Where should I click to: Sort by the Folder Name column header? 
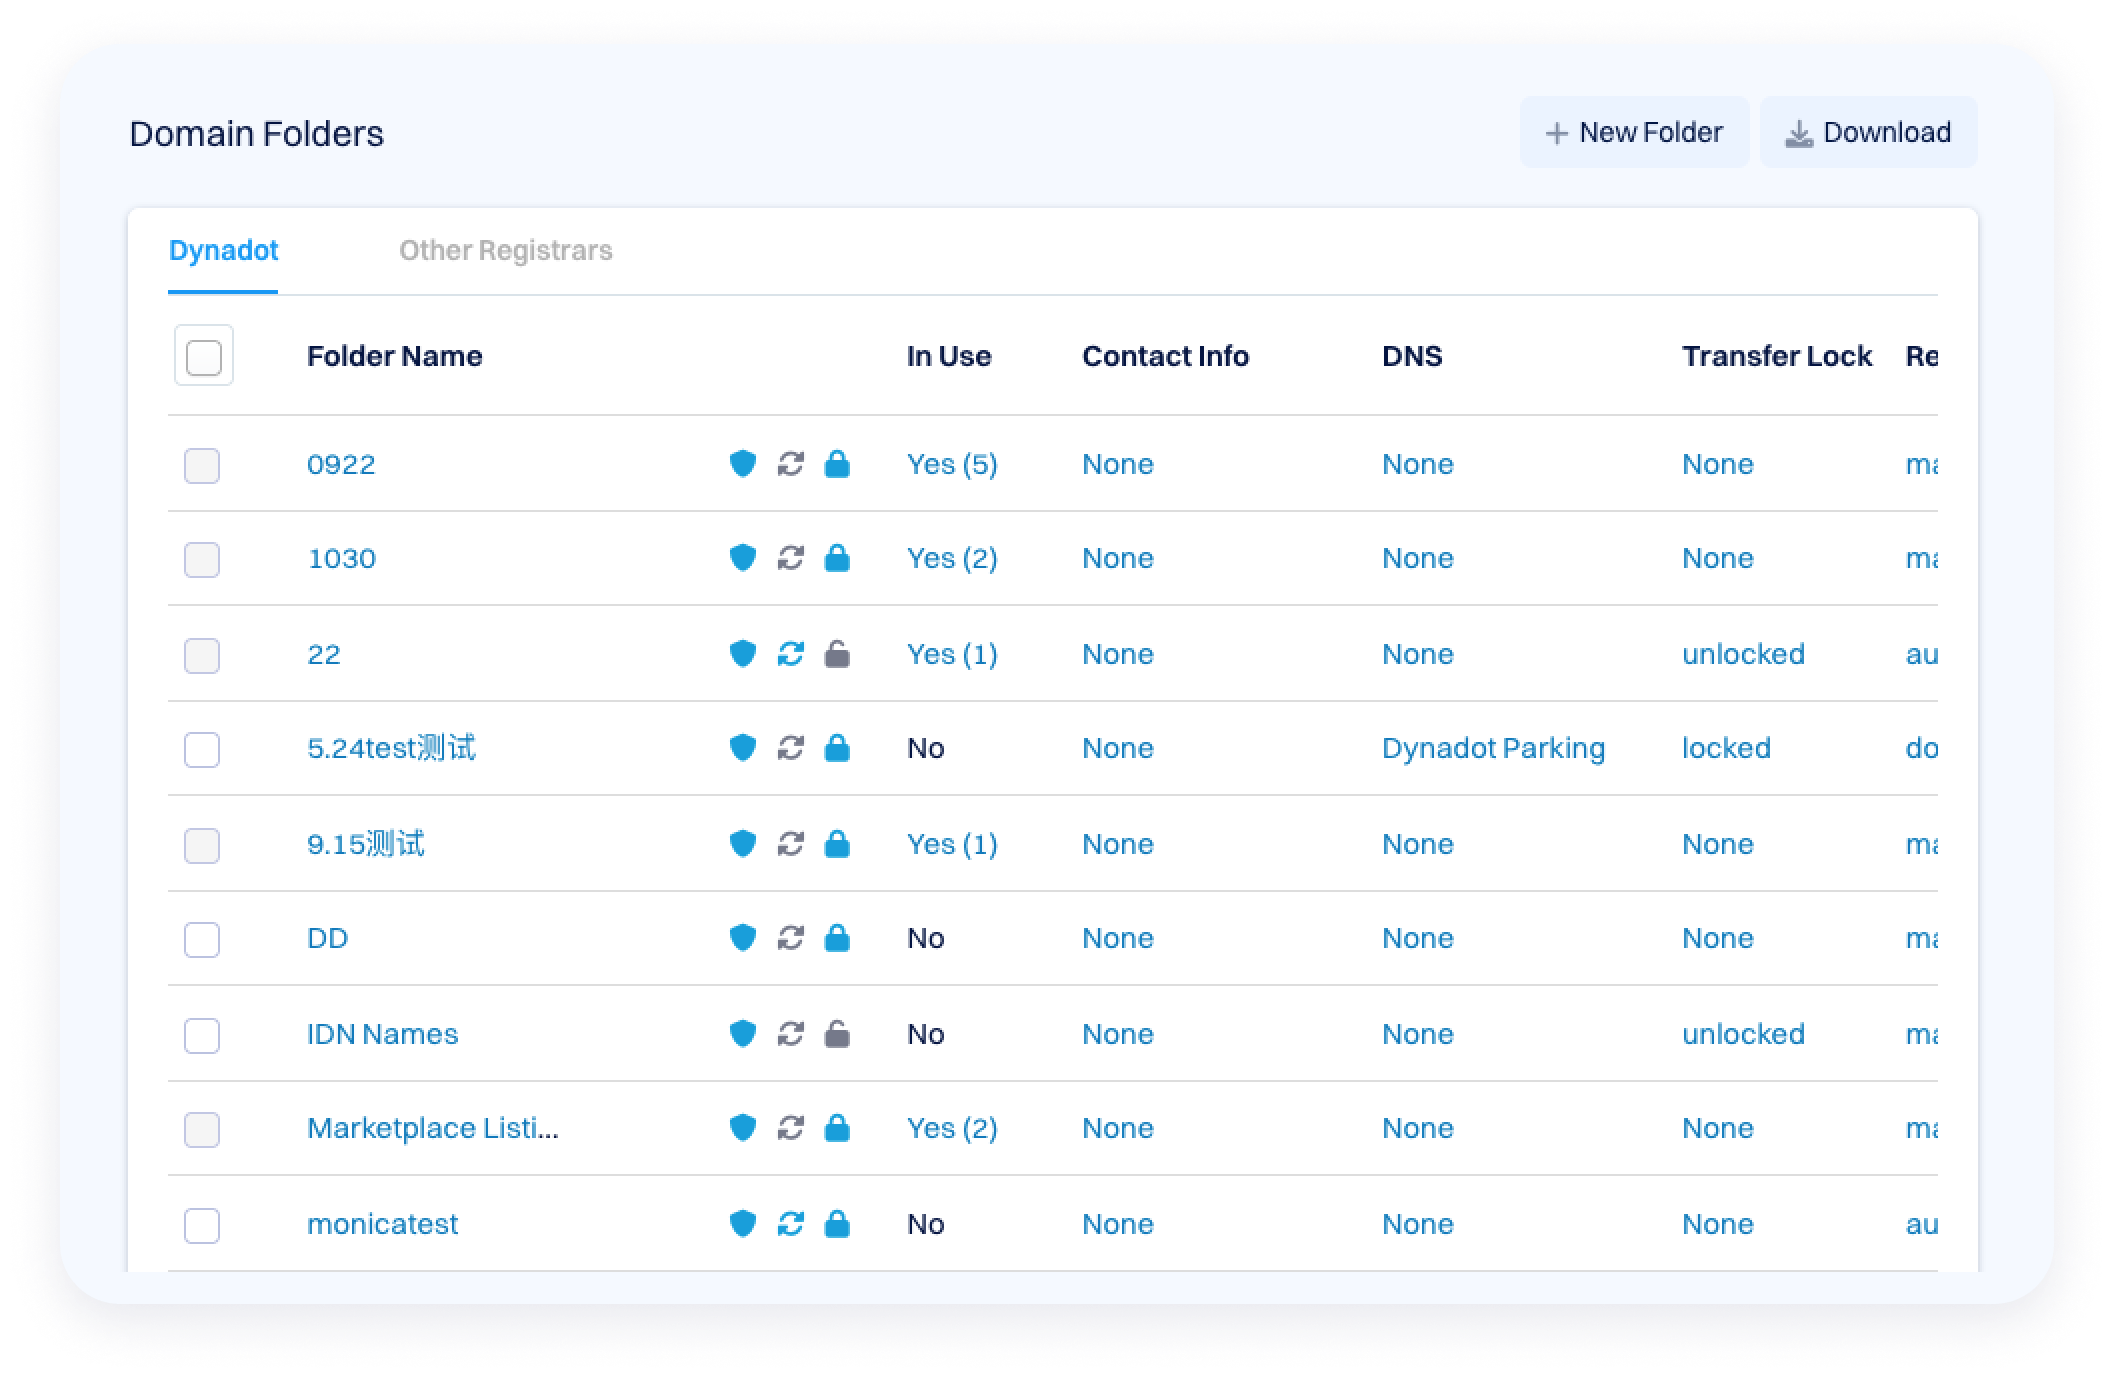click(394, 357)
